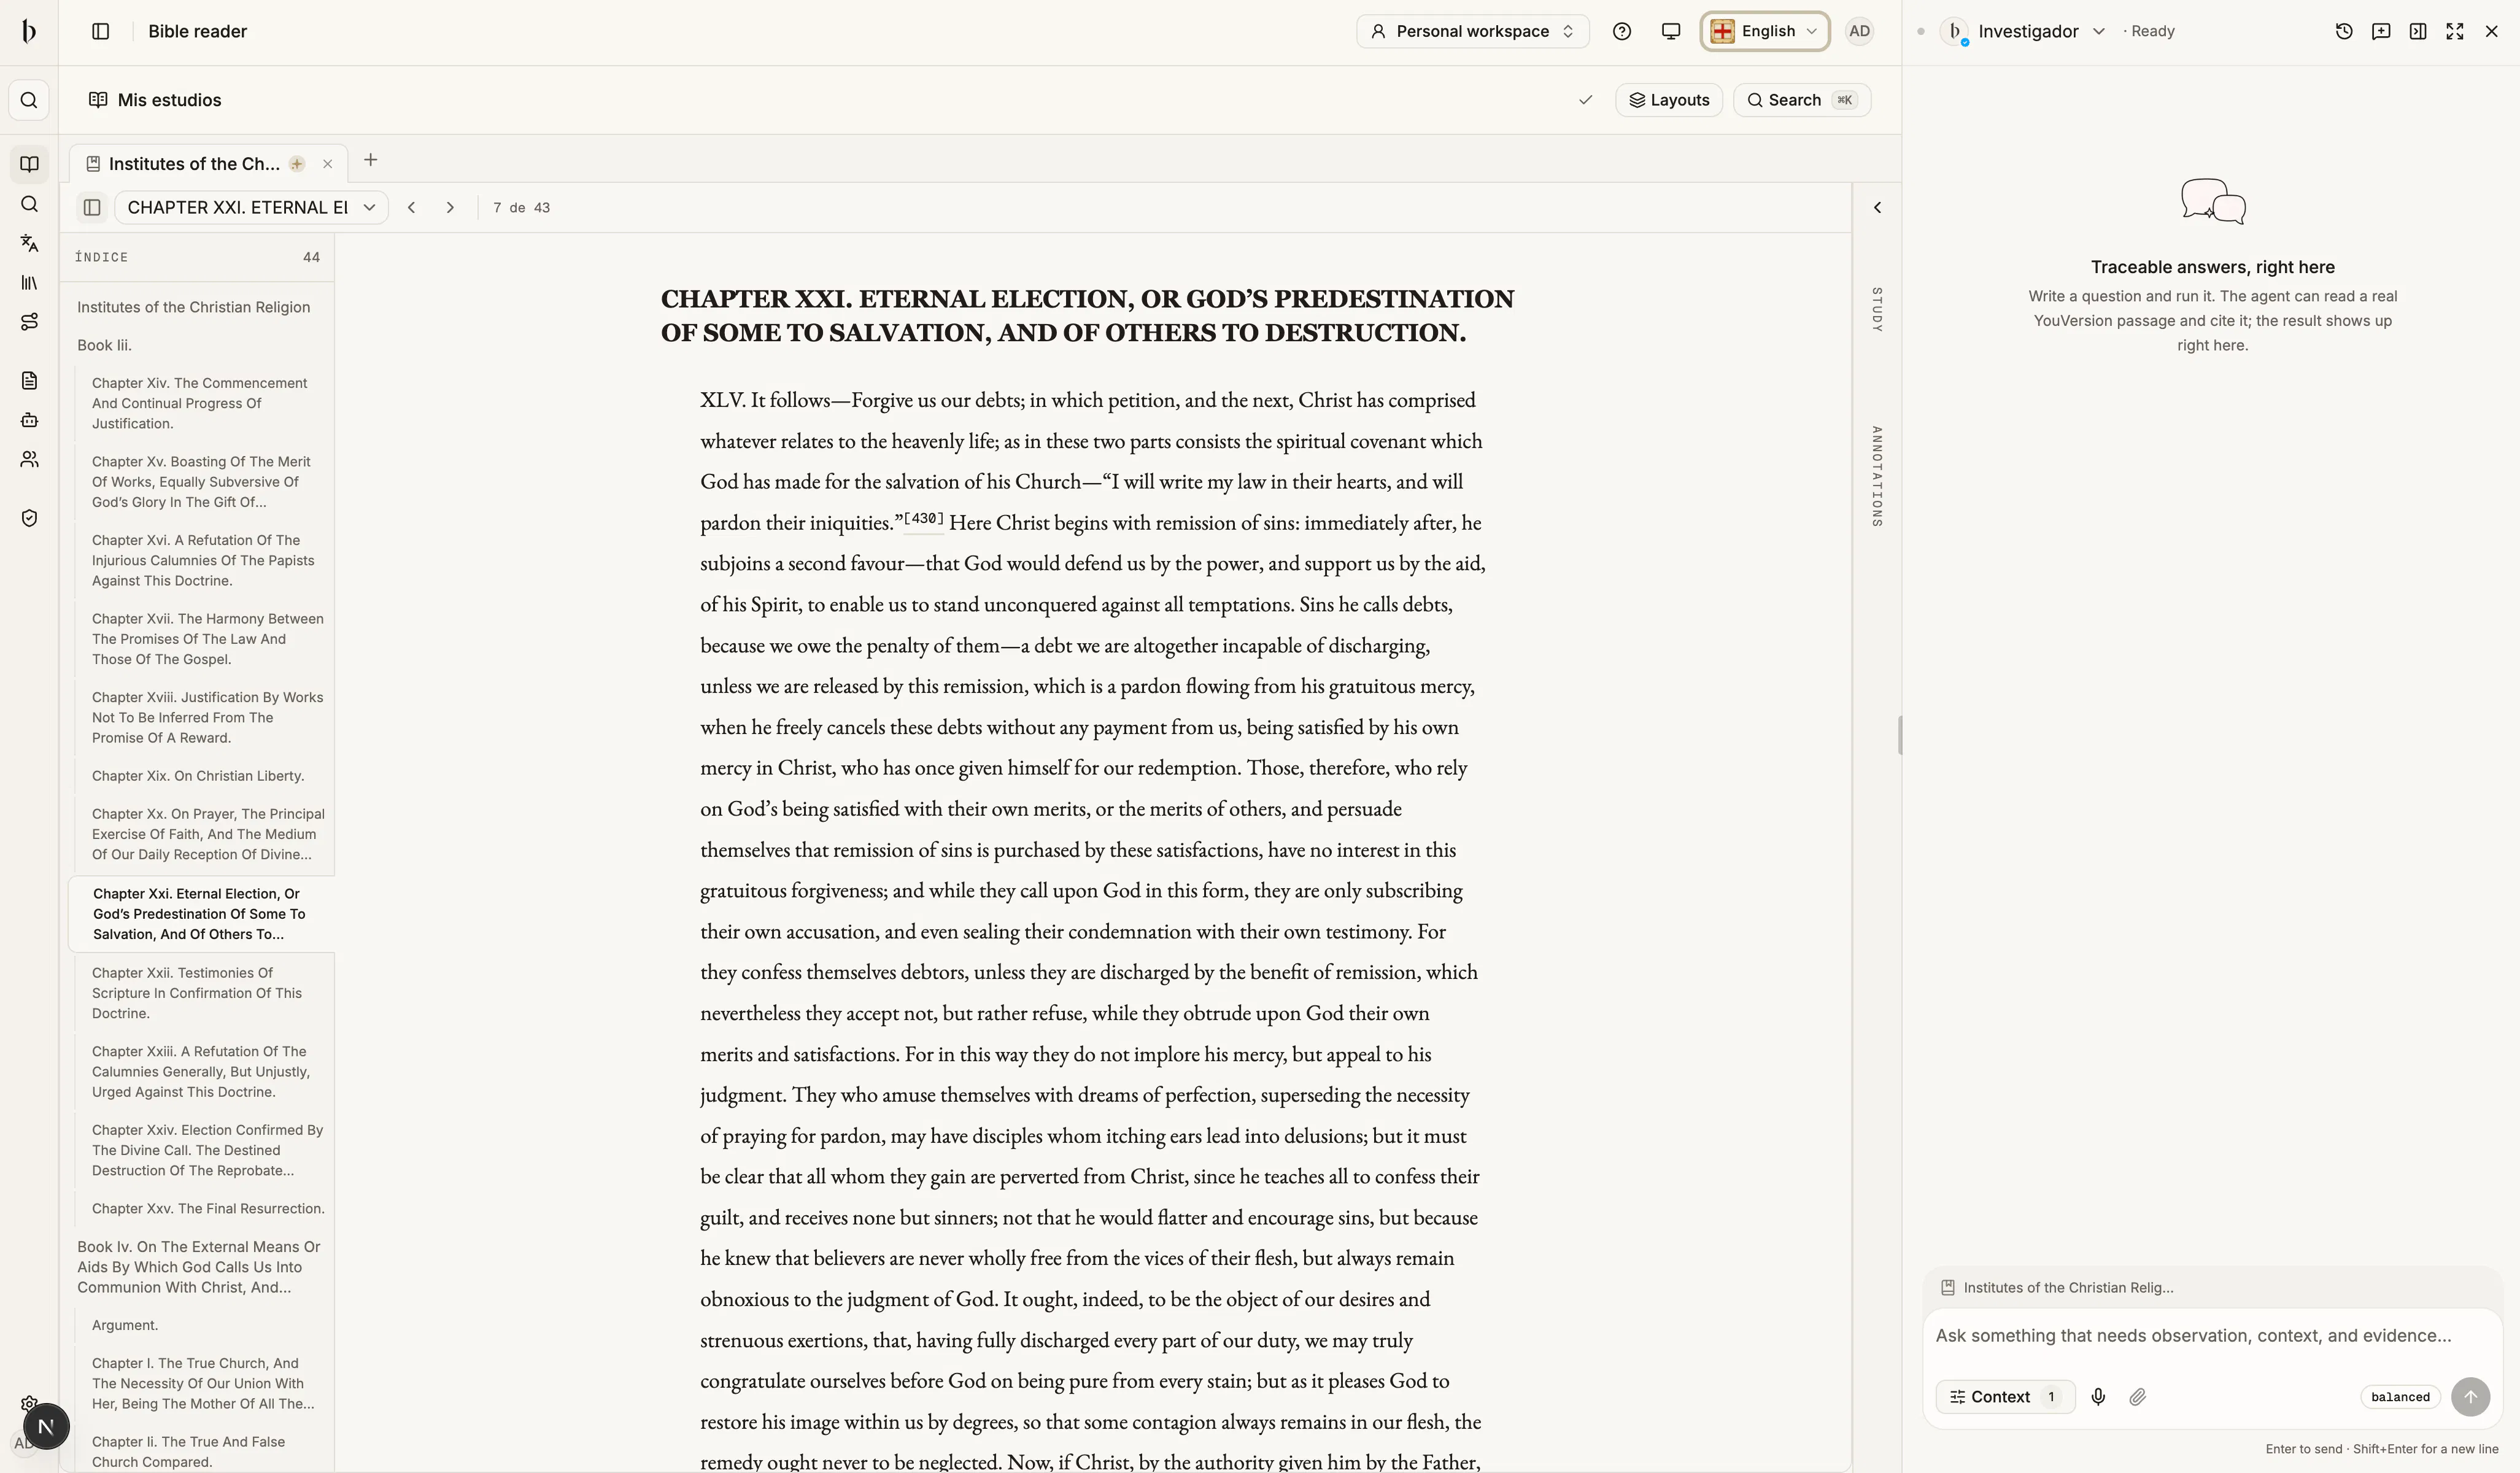
Task: Open Chapter Xix. On Christian Liberty index entry
Action: click(204, 776)
